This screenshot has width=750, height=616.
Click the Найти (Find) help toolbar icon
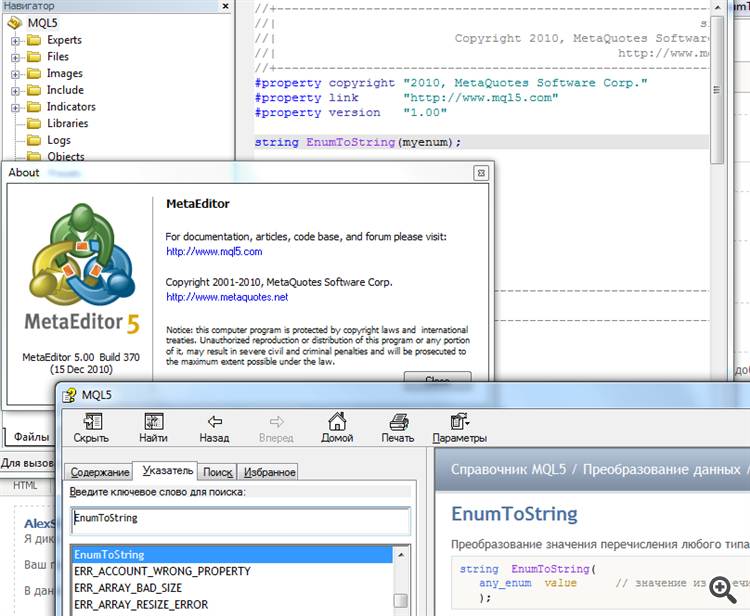(154, 421)
